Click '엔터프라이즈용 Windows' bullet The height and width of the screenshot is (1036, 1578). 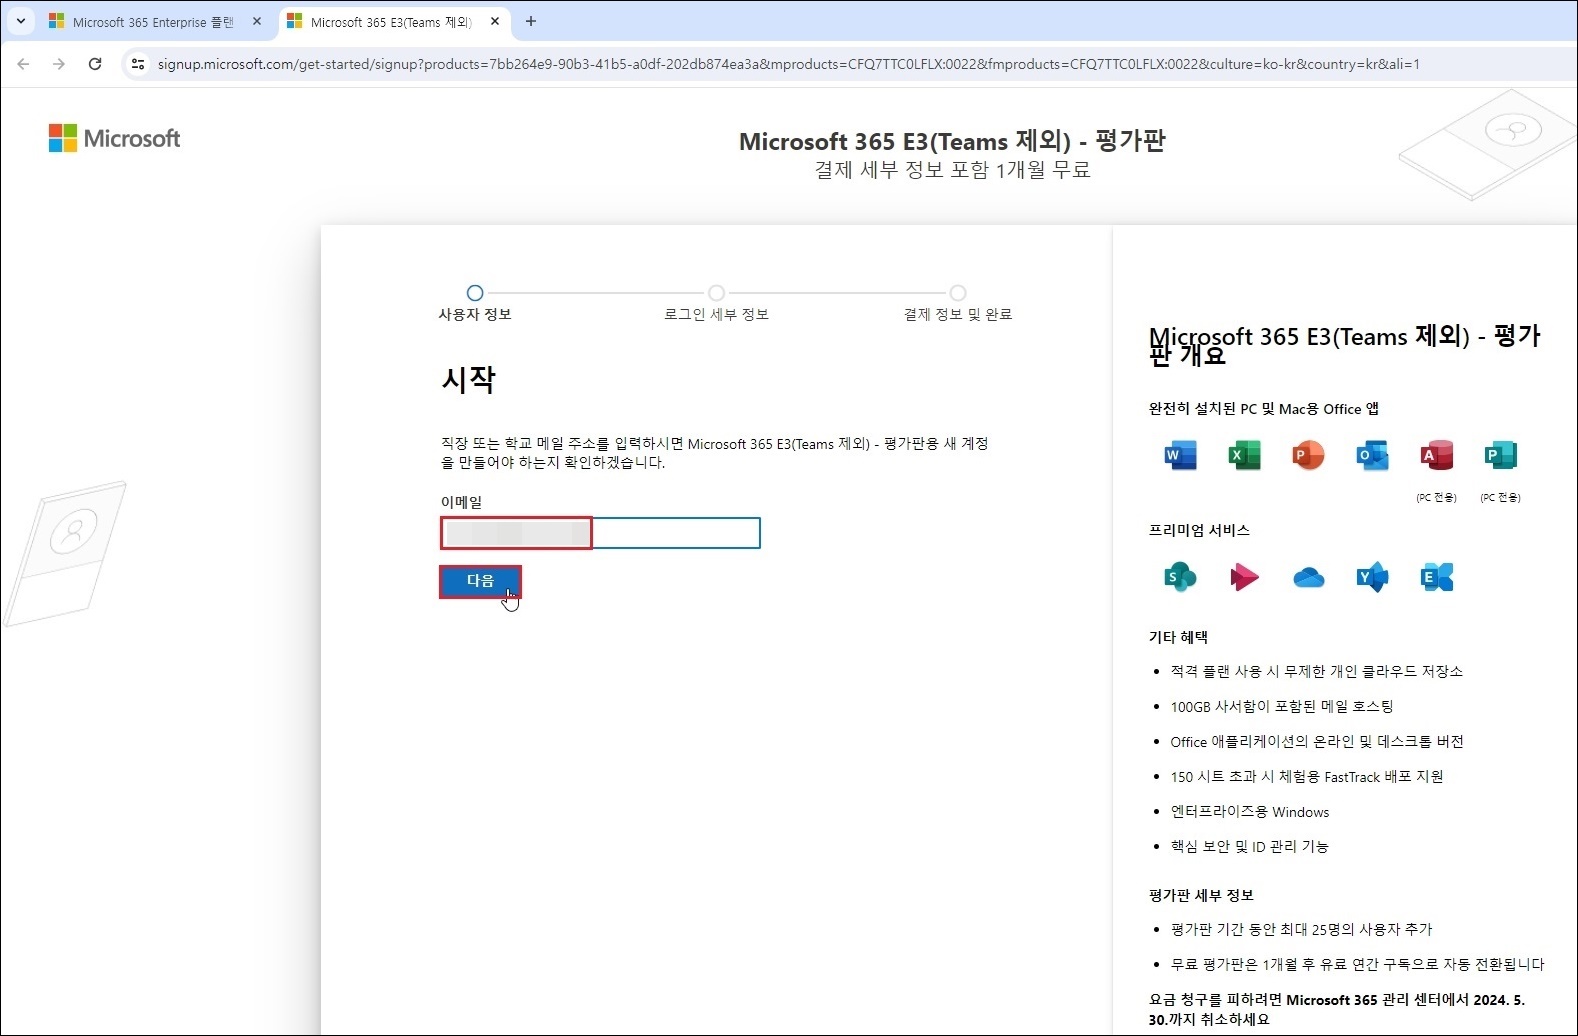(x=1250, y=812)
